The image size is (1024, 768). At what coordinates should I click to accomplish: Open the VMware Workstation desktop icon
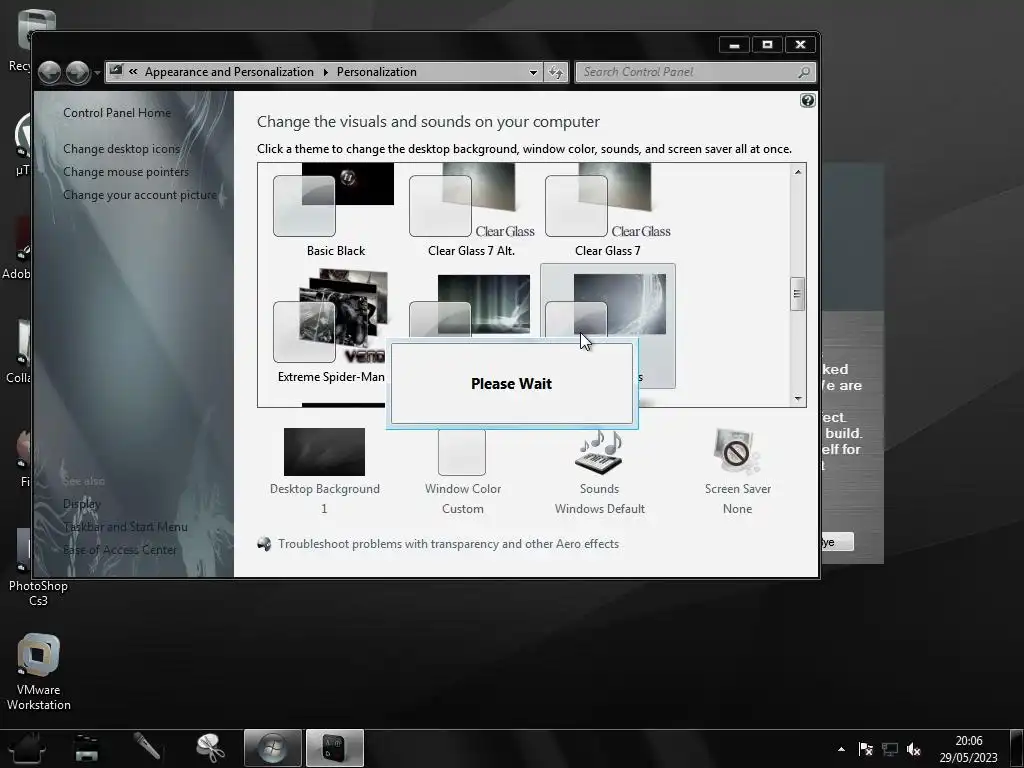point(39,673)
